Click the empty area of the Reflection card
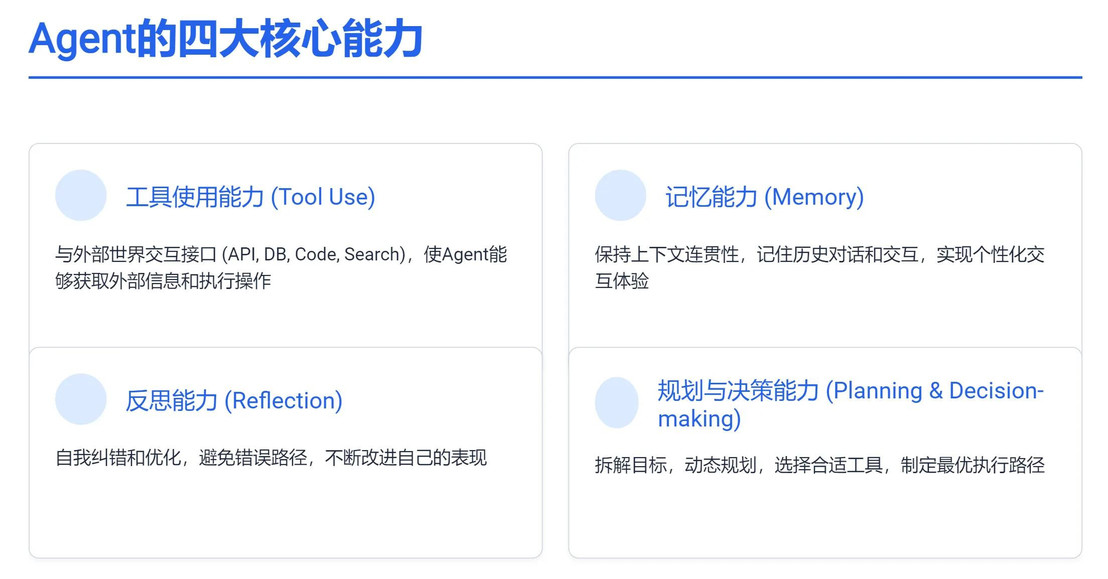1108x579 pixels. coord(285,513)
